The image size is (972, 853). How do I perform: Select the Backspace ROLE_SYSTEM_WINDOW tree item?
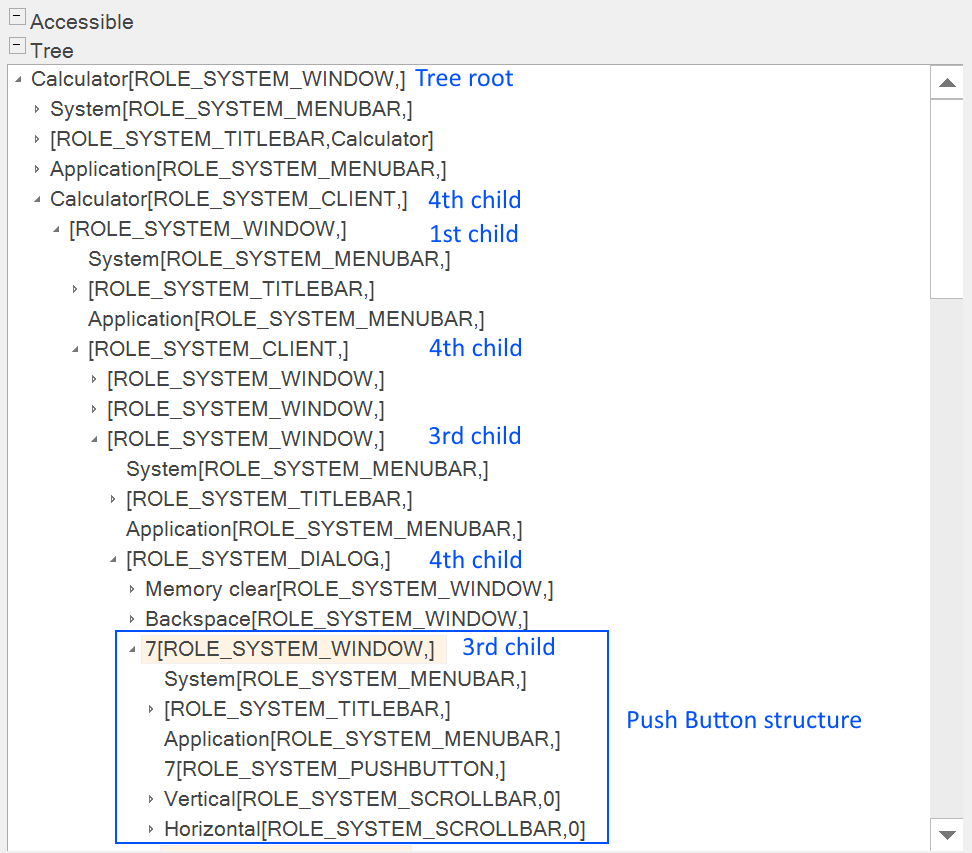coord(336,619)
